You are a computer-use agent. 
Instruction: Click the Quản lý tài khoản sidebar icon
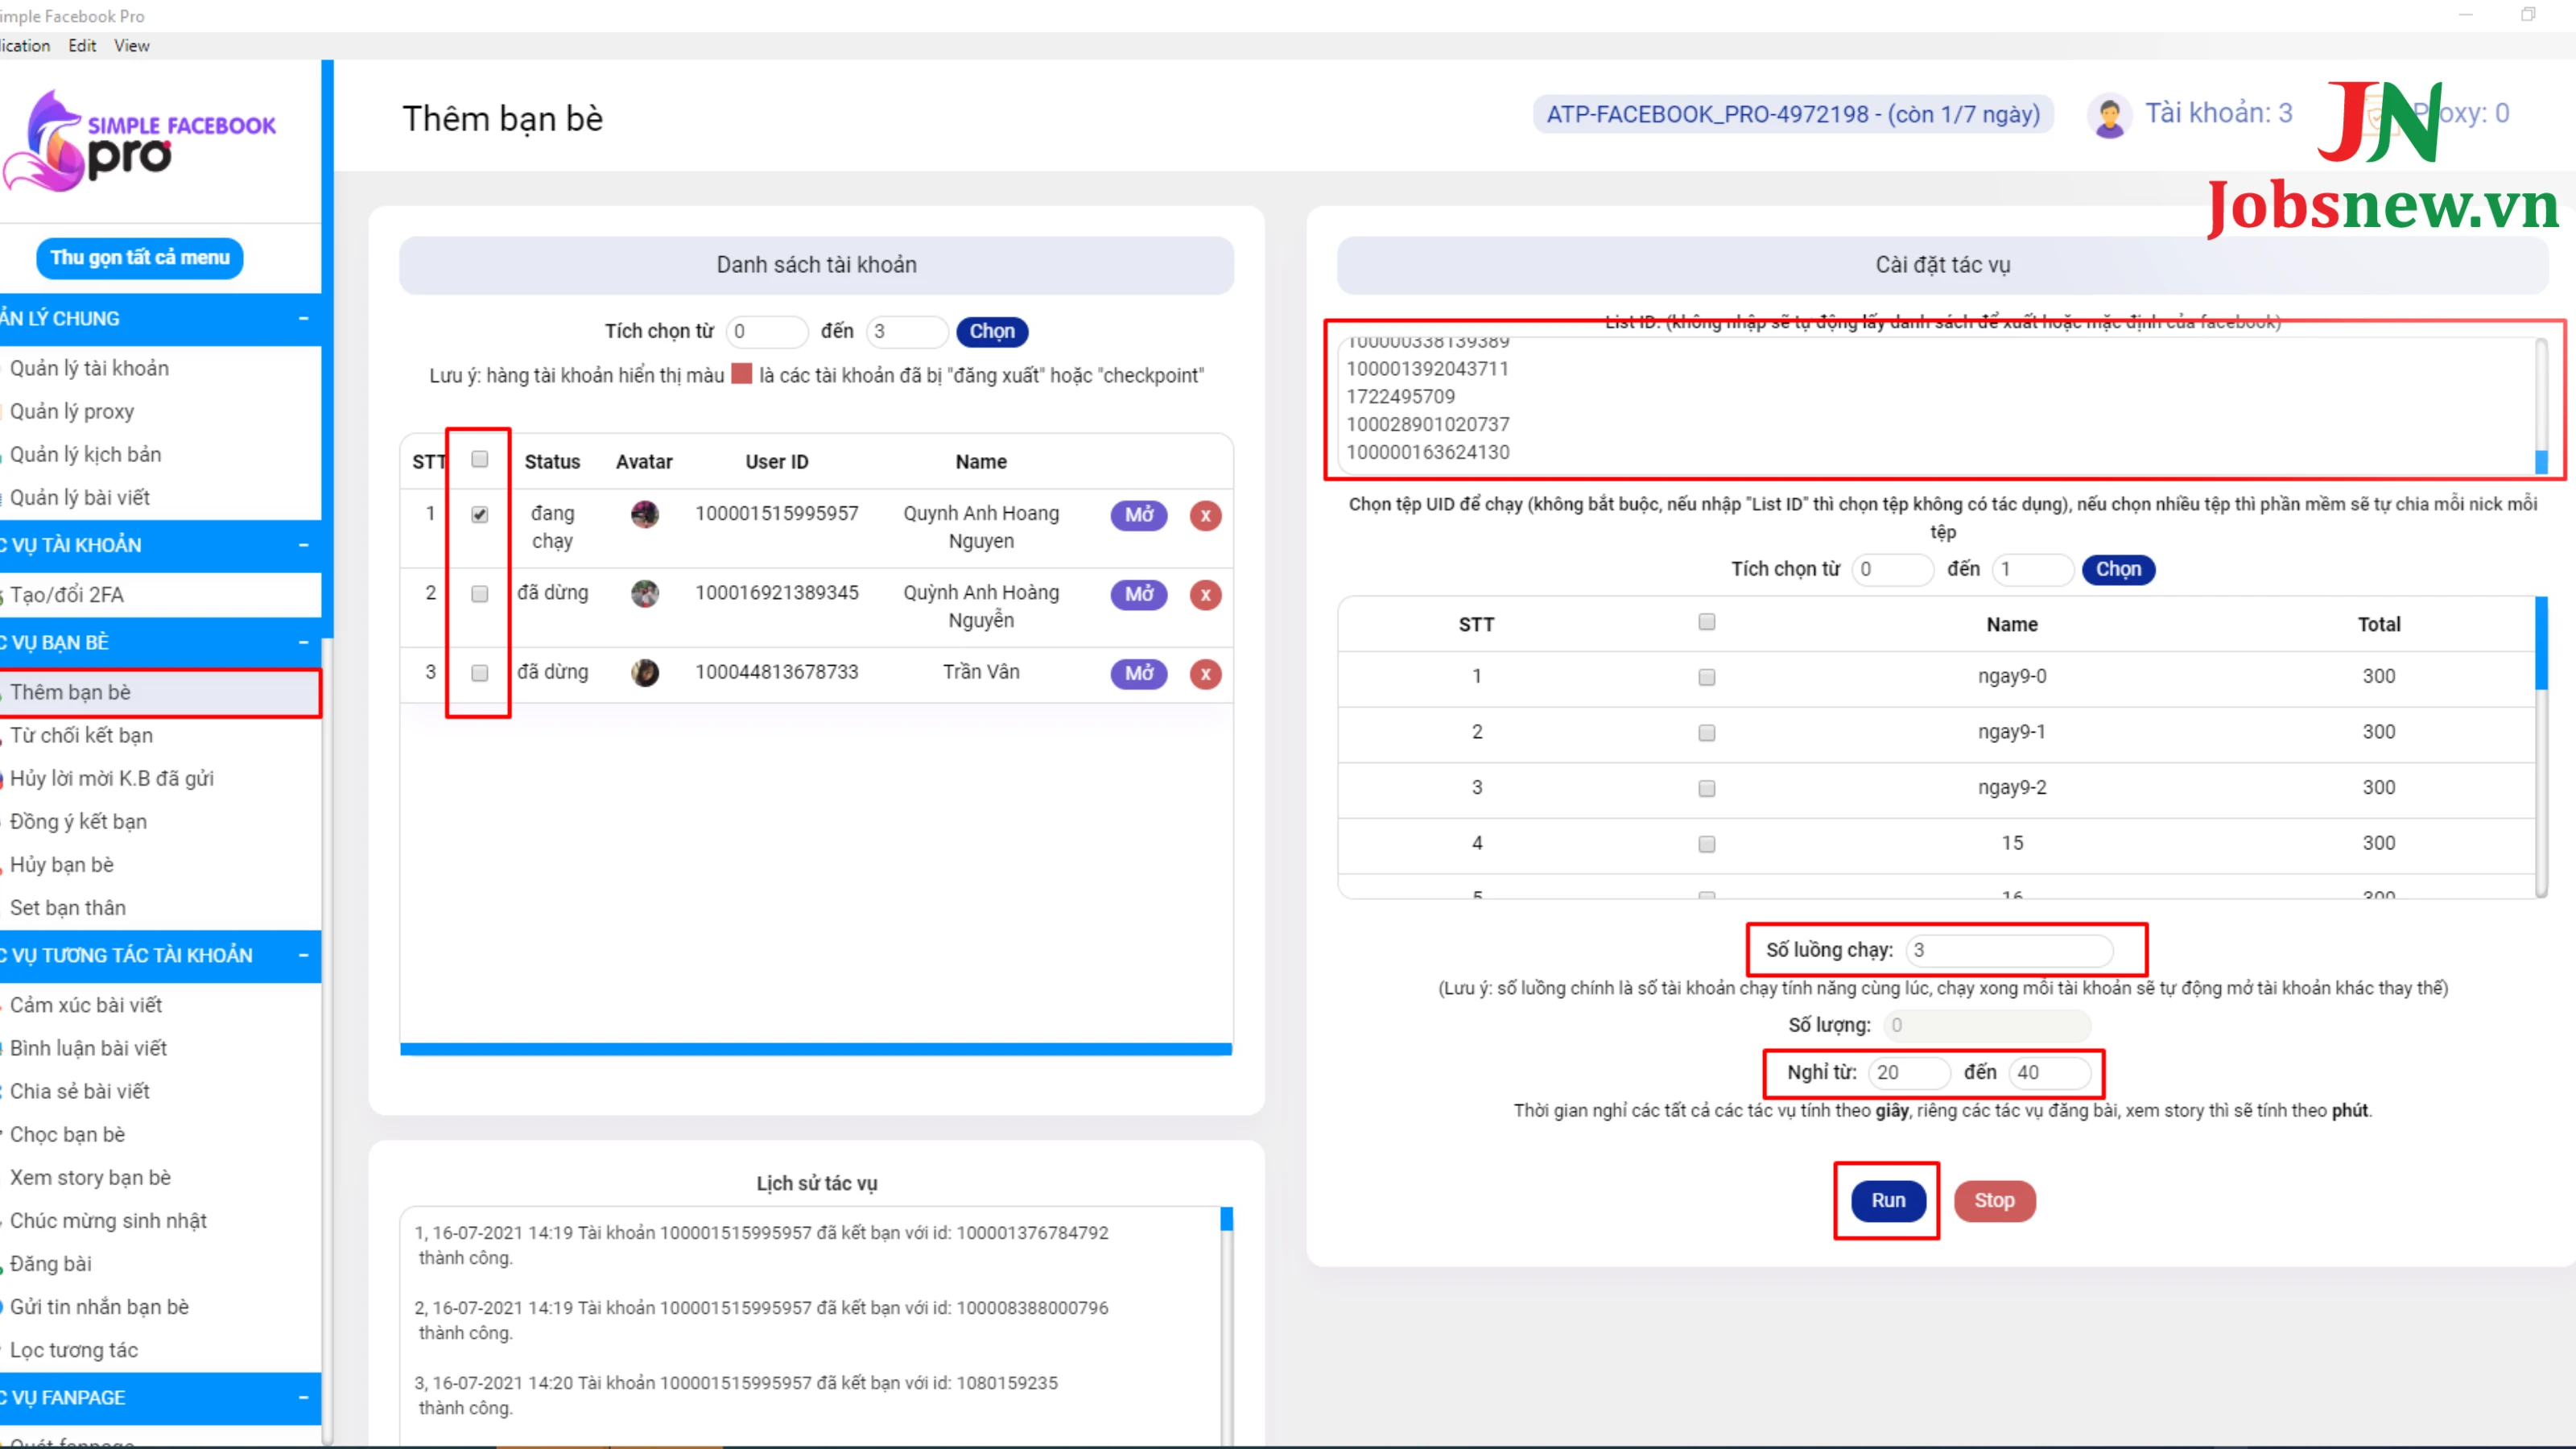90,366
